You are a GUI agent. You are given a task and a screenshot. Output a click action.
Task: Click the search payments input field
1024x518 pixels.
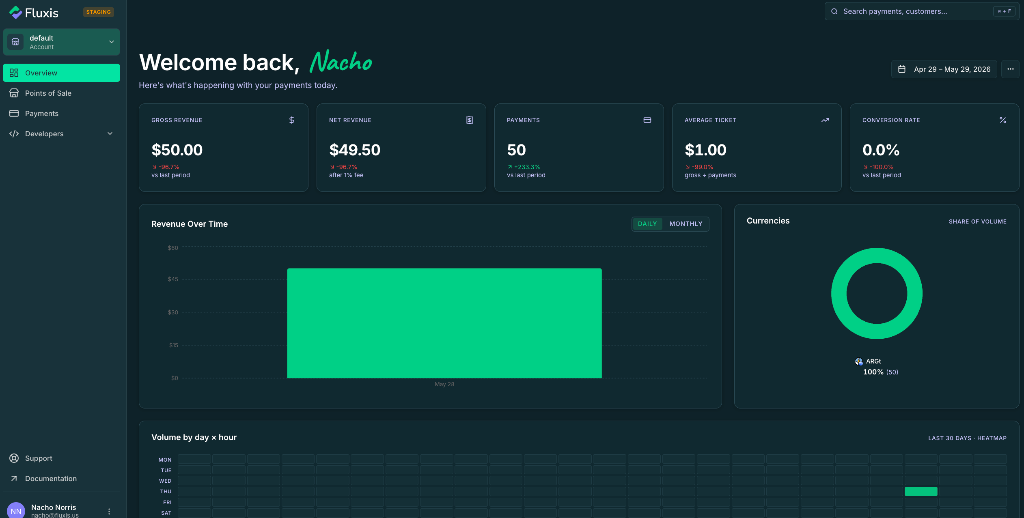pos(922,12)
